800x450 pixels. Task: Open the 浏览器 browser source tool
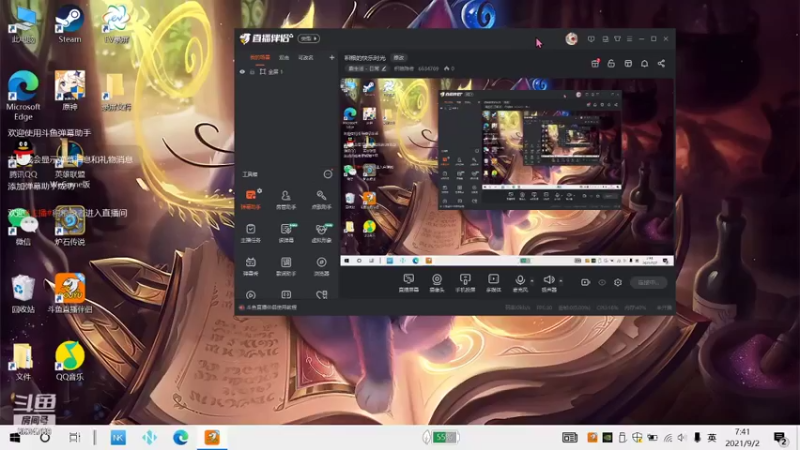point(321,266)
